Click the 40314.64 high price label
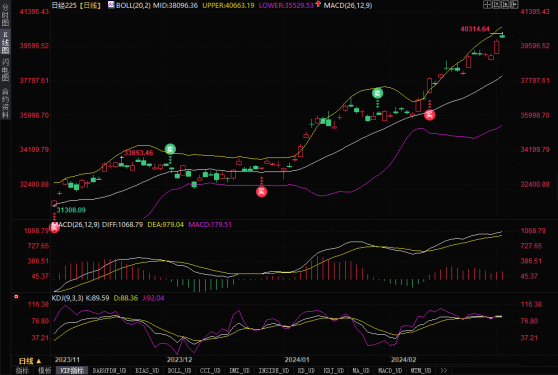558x375 pixels. click(x=475, y=29)
